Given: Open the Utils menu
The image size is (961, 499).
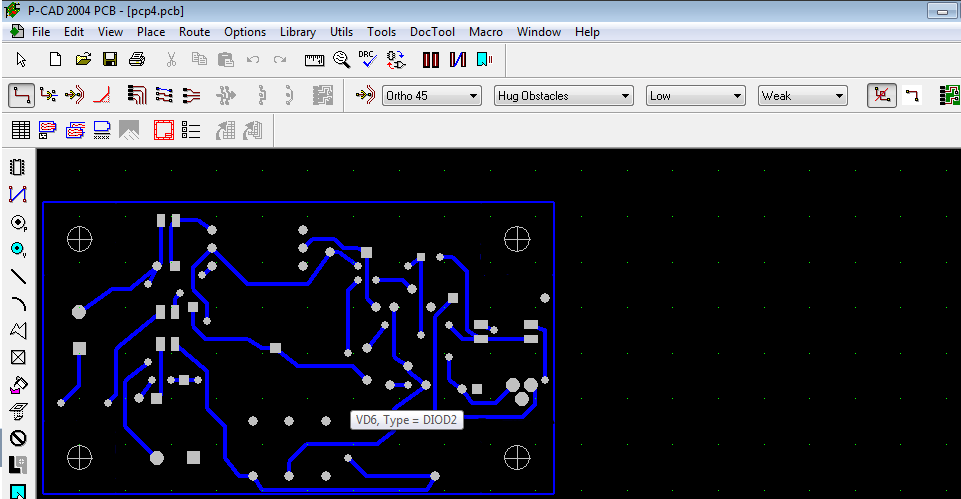Looking at the screenshot, I should coord(341,32).
